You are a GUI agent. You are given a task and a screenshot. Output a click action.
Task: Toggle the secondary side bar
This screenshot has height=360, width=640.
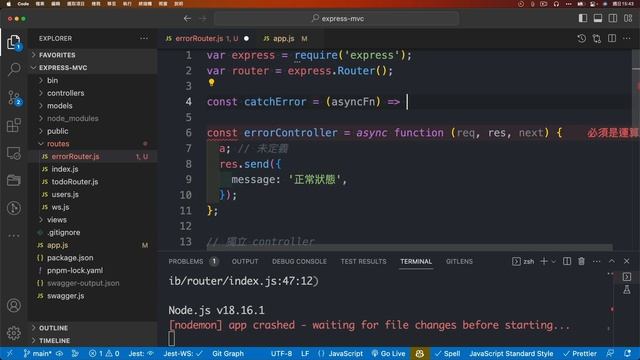coord(613,18)
